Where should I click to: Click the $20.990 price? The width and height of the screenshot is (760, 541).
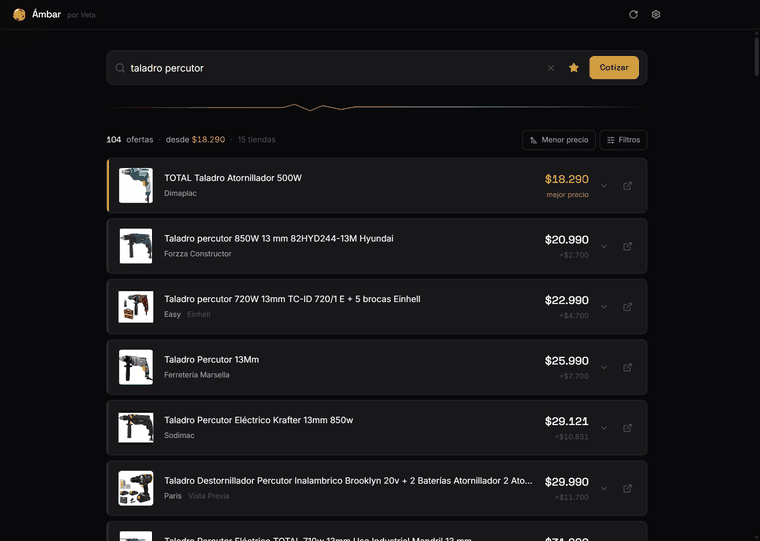567,240
